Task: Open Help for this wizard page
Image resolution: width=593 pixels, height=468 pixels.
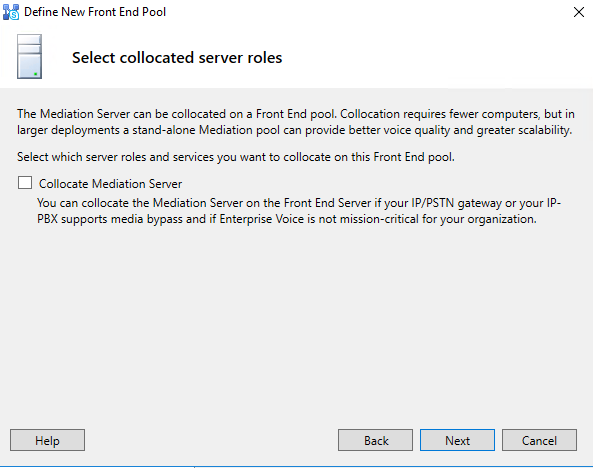Action: click(x=47, y=440)
